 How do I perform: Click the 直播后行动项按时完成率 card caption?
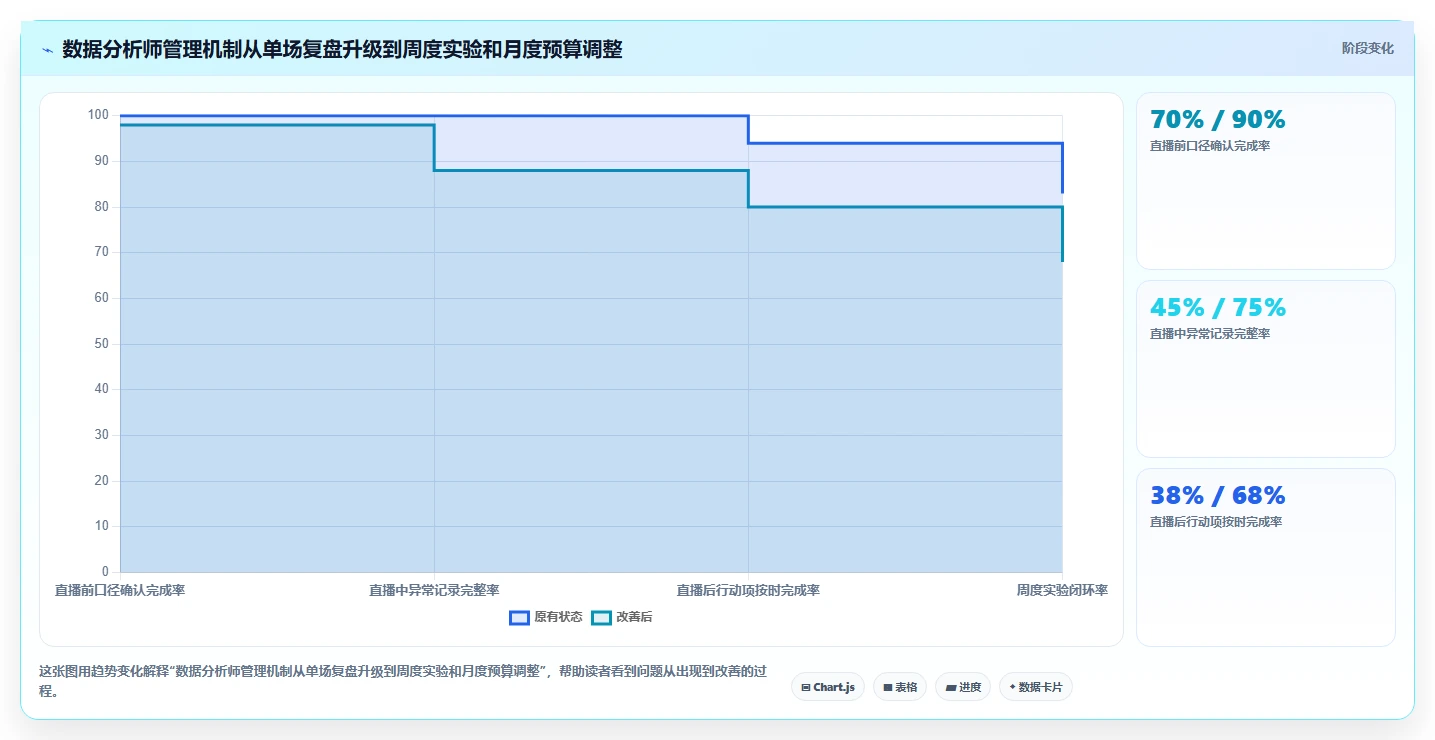[x=1216, y=522]
